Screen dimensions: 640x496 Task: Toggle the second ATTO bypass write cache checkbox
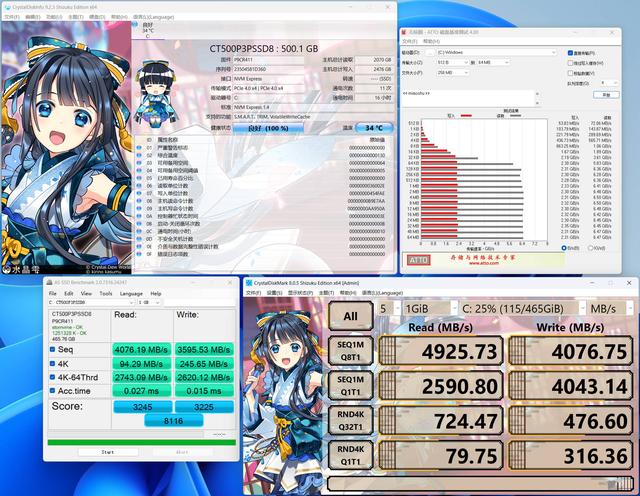coord(570,63)
